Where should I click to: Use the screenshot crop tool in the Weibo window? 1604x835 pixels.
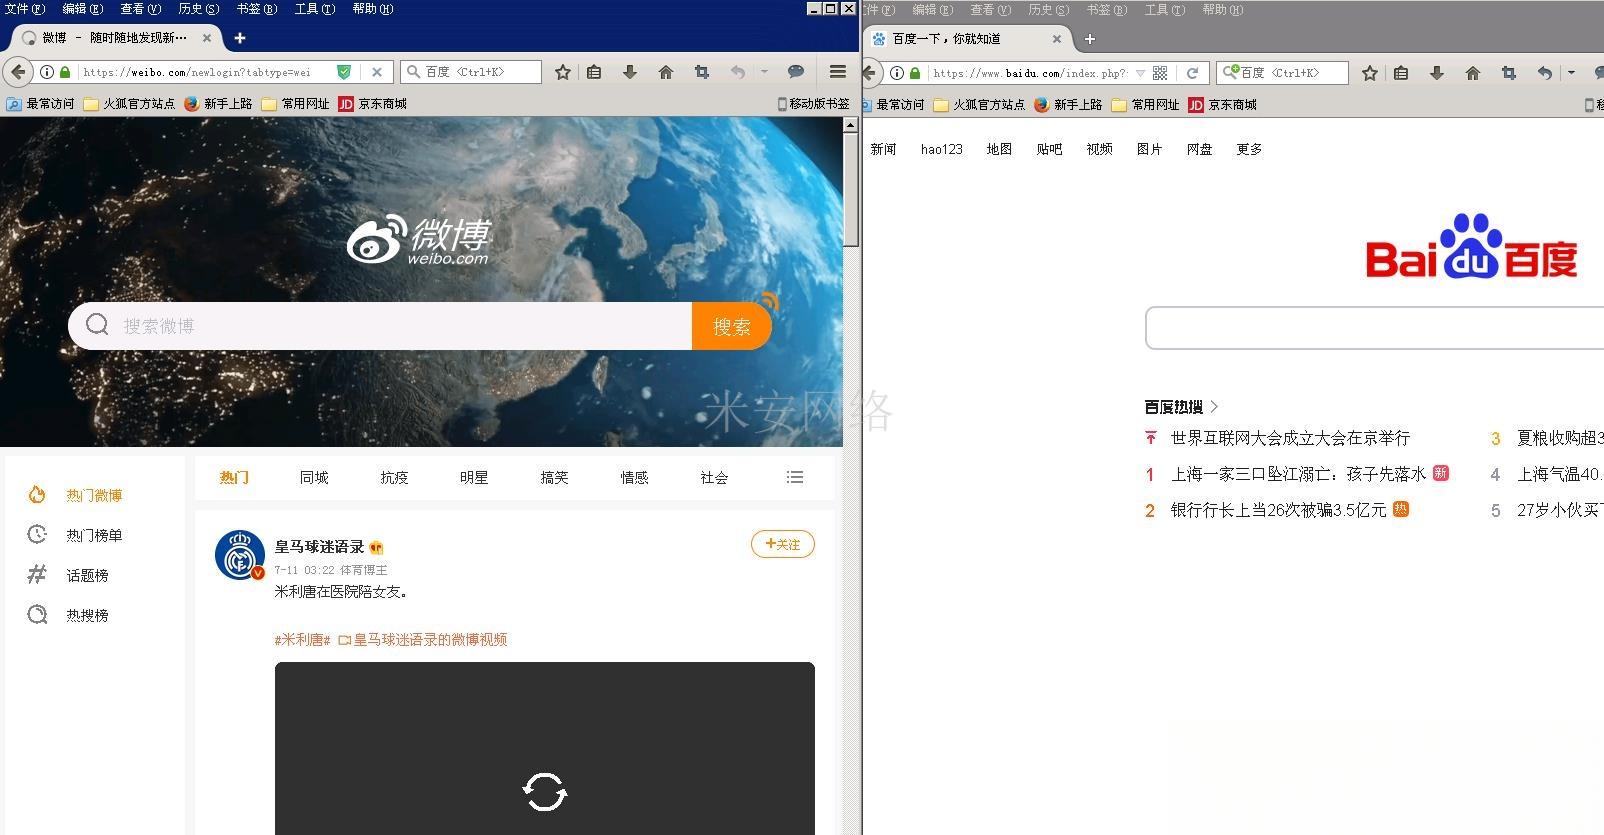point(702,72)
